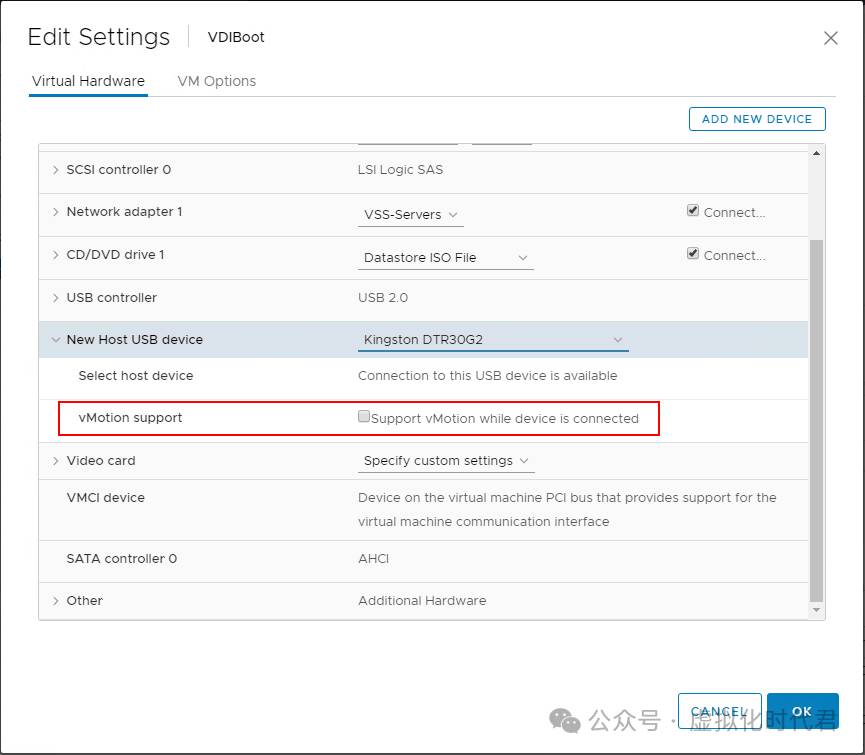
Task: Collapse the New Host USB device row
Action: [x=56, y=340]
